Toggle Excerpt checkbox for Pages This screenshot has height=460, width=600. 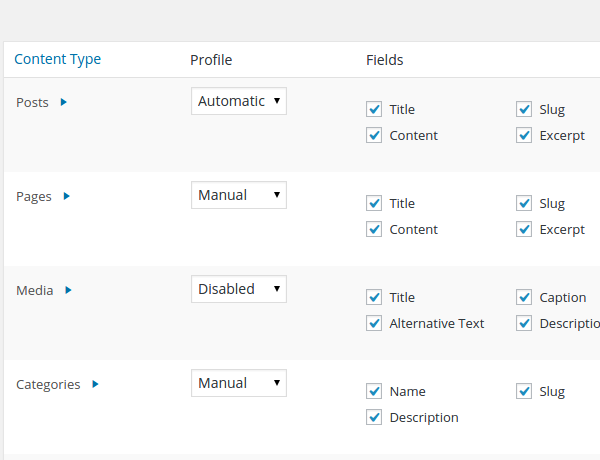(x=524, y=229)
